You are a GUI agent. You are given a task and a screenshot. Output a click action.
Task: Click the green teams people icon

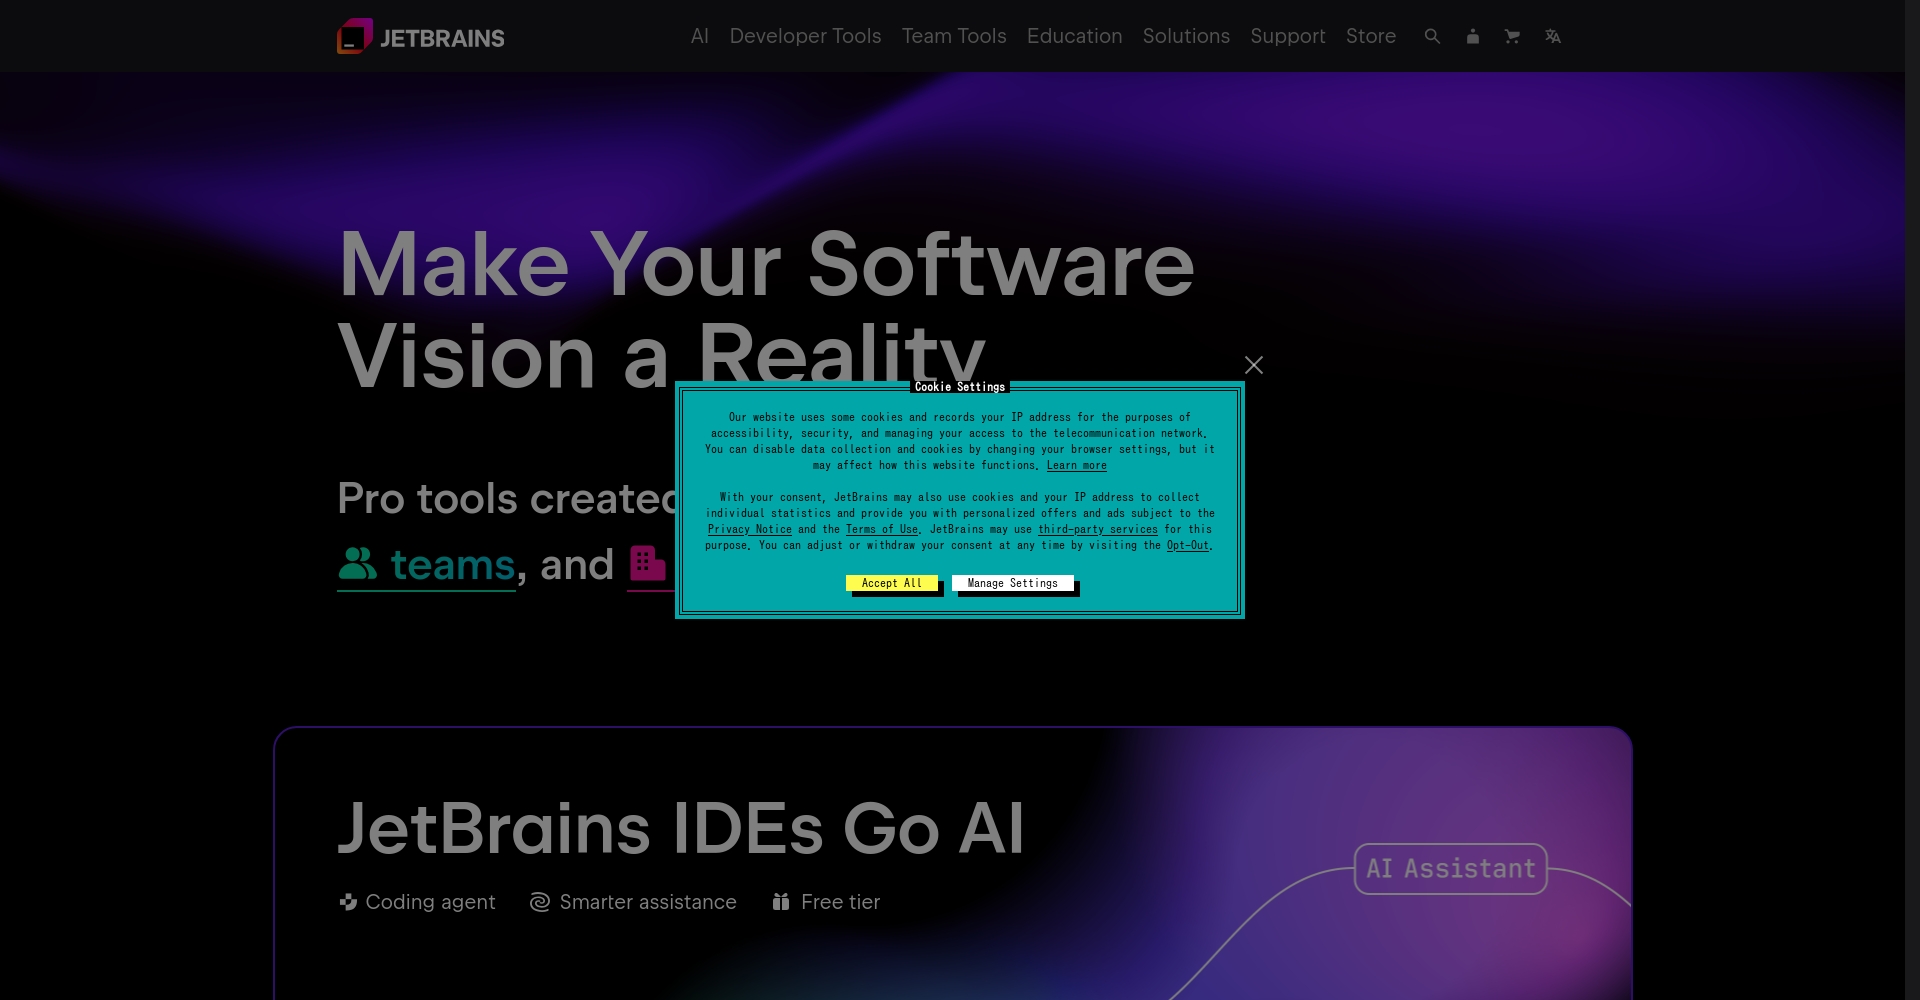(x=357, y=564)
